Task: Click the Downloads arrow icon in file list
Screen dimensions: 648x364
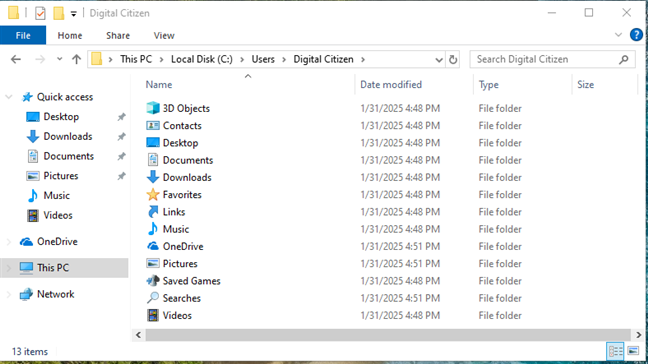Action: tap(153, 177)
